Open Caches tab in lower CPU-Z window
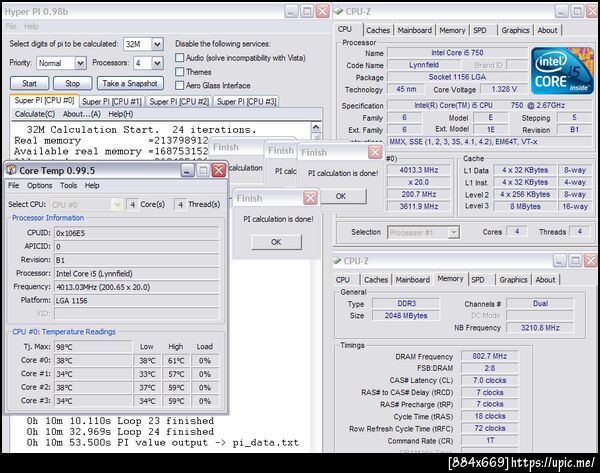 [376, 280]
